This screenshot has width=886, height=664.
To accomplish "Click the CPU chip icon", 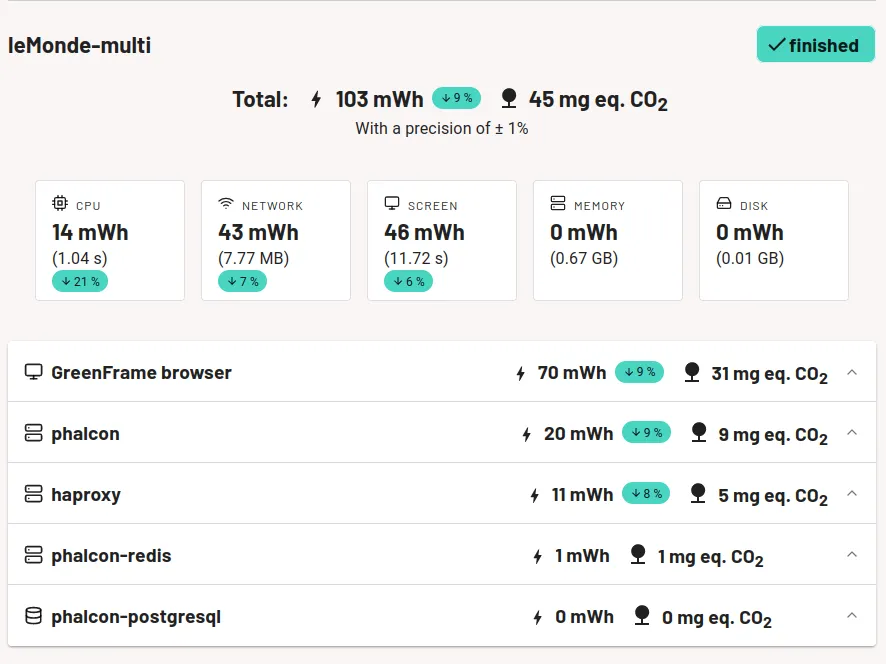I will coord(60,204).
